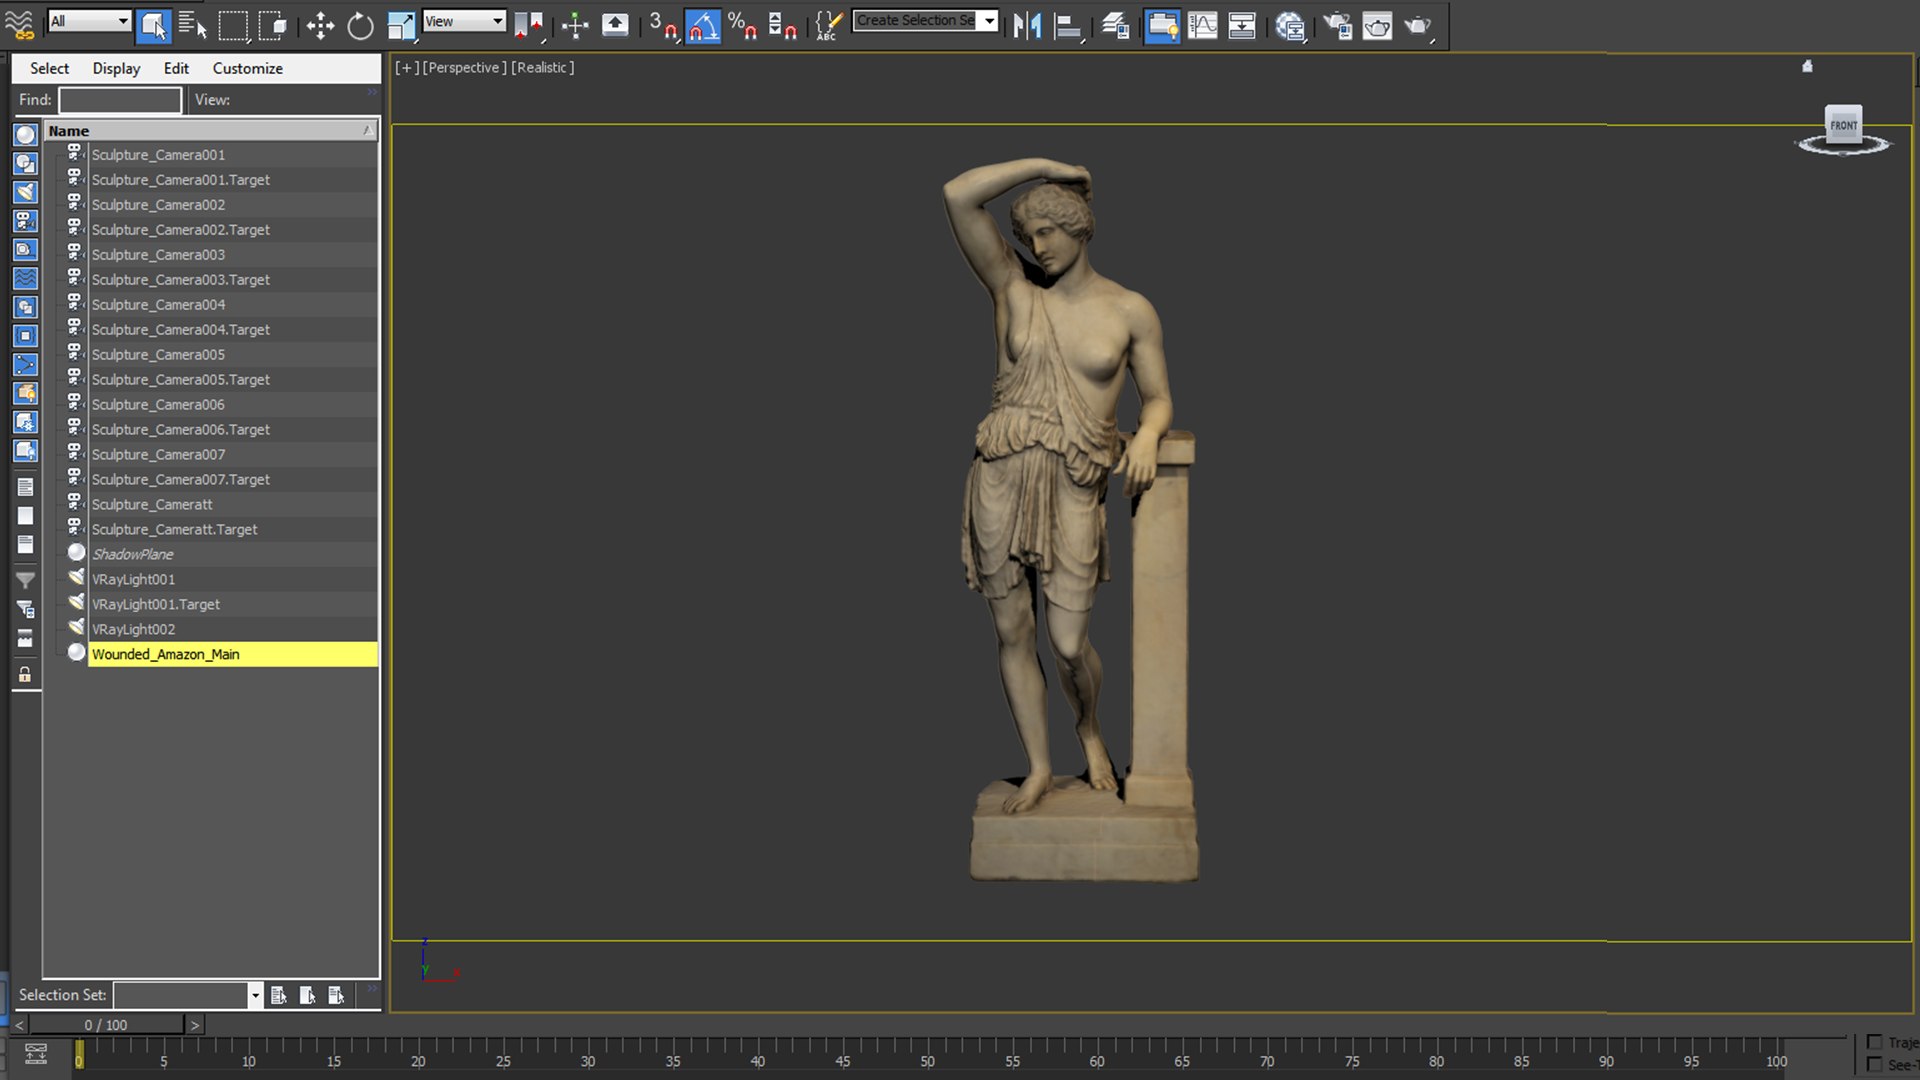1920x1080 pixels.
Task: Click the Align tool icon
Action: 1068,26
